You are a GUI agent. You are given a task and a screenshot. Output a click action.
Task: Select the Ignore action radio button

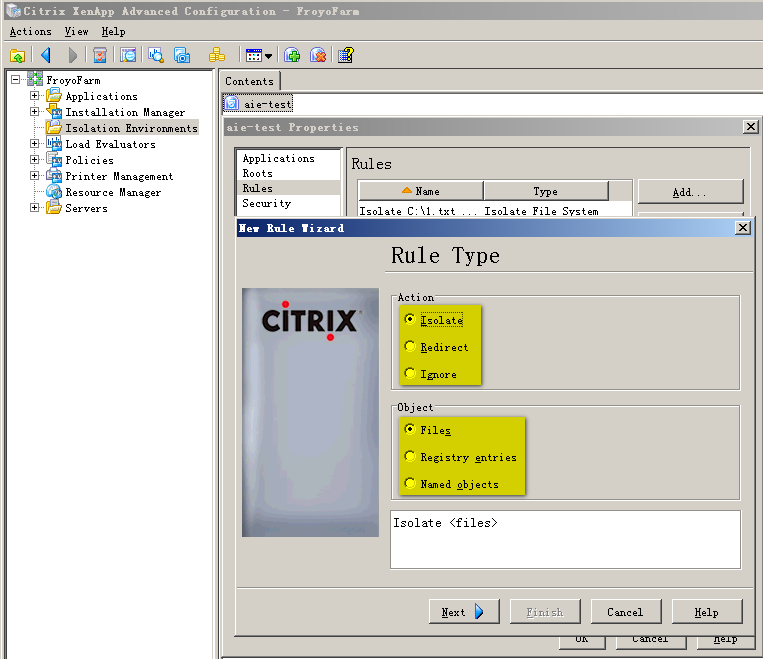coord(410,374)
